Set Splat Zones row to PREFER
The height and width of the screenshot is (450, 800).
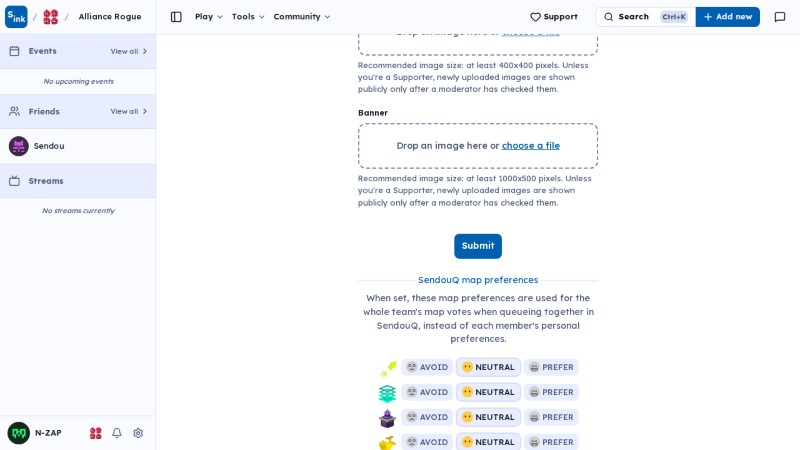(x=551, y=392)
